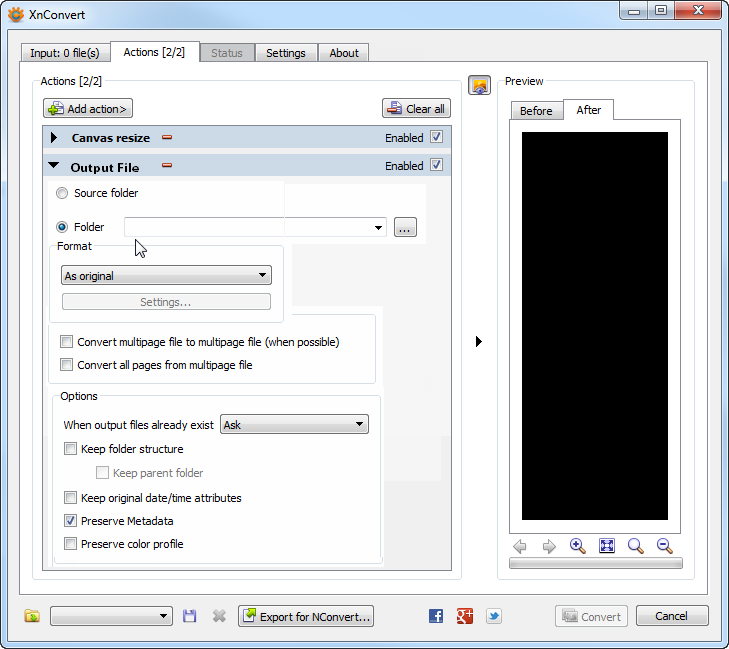Expand the Canvas resize action
The height and width of the screenshot is (649, 729).
tap(54, 138)
